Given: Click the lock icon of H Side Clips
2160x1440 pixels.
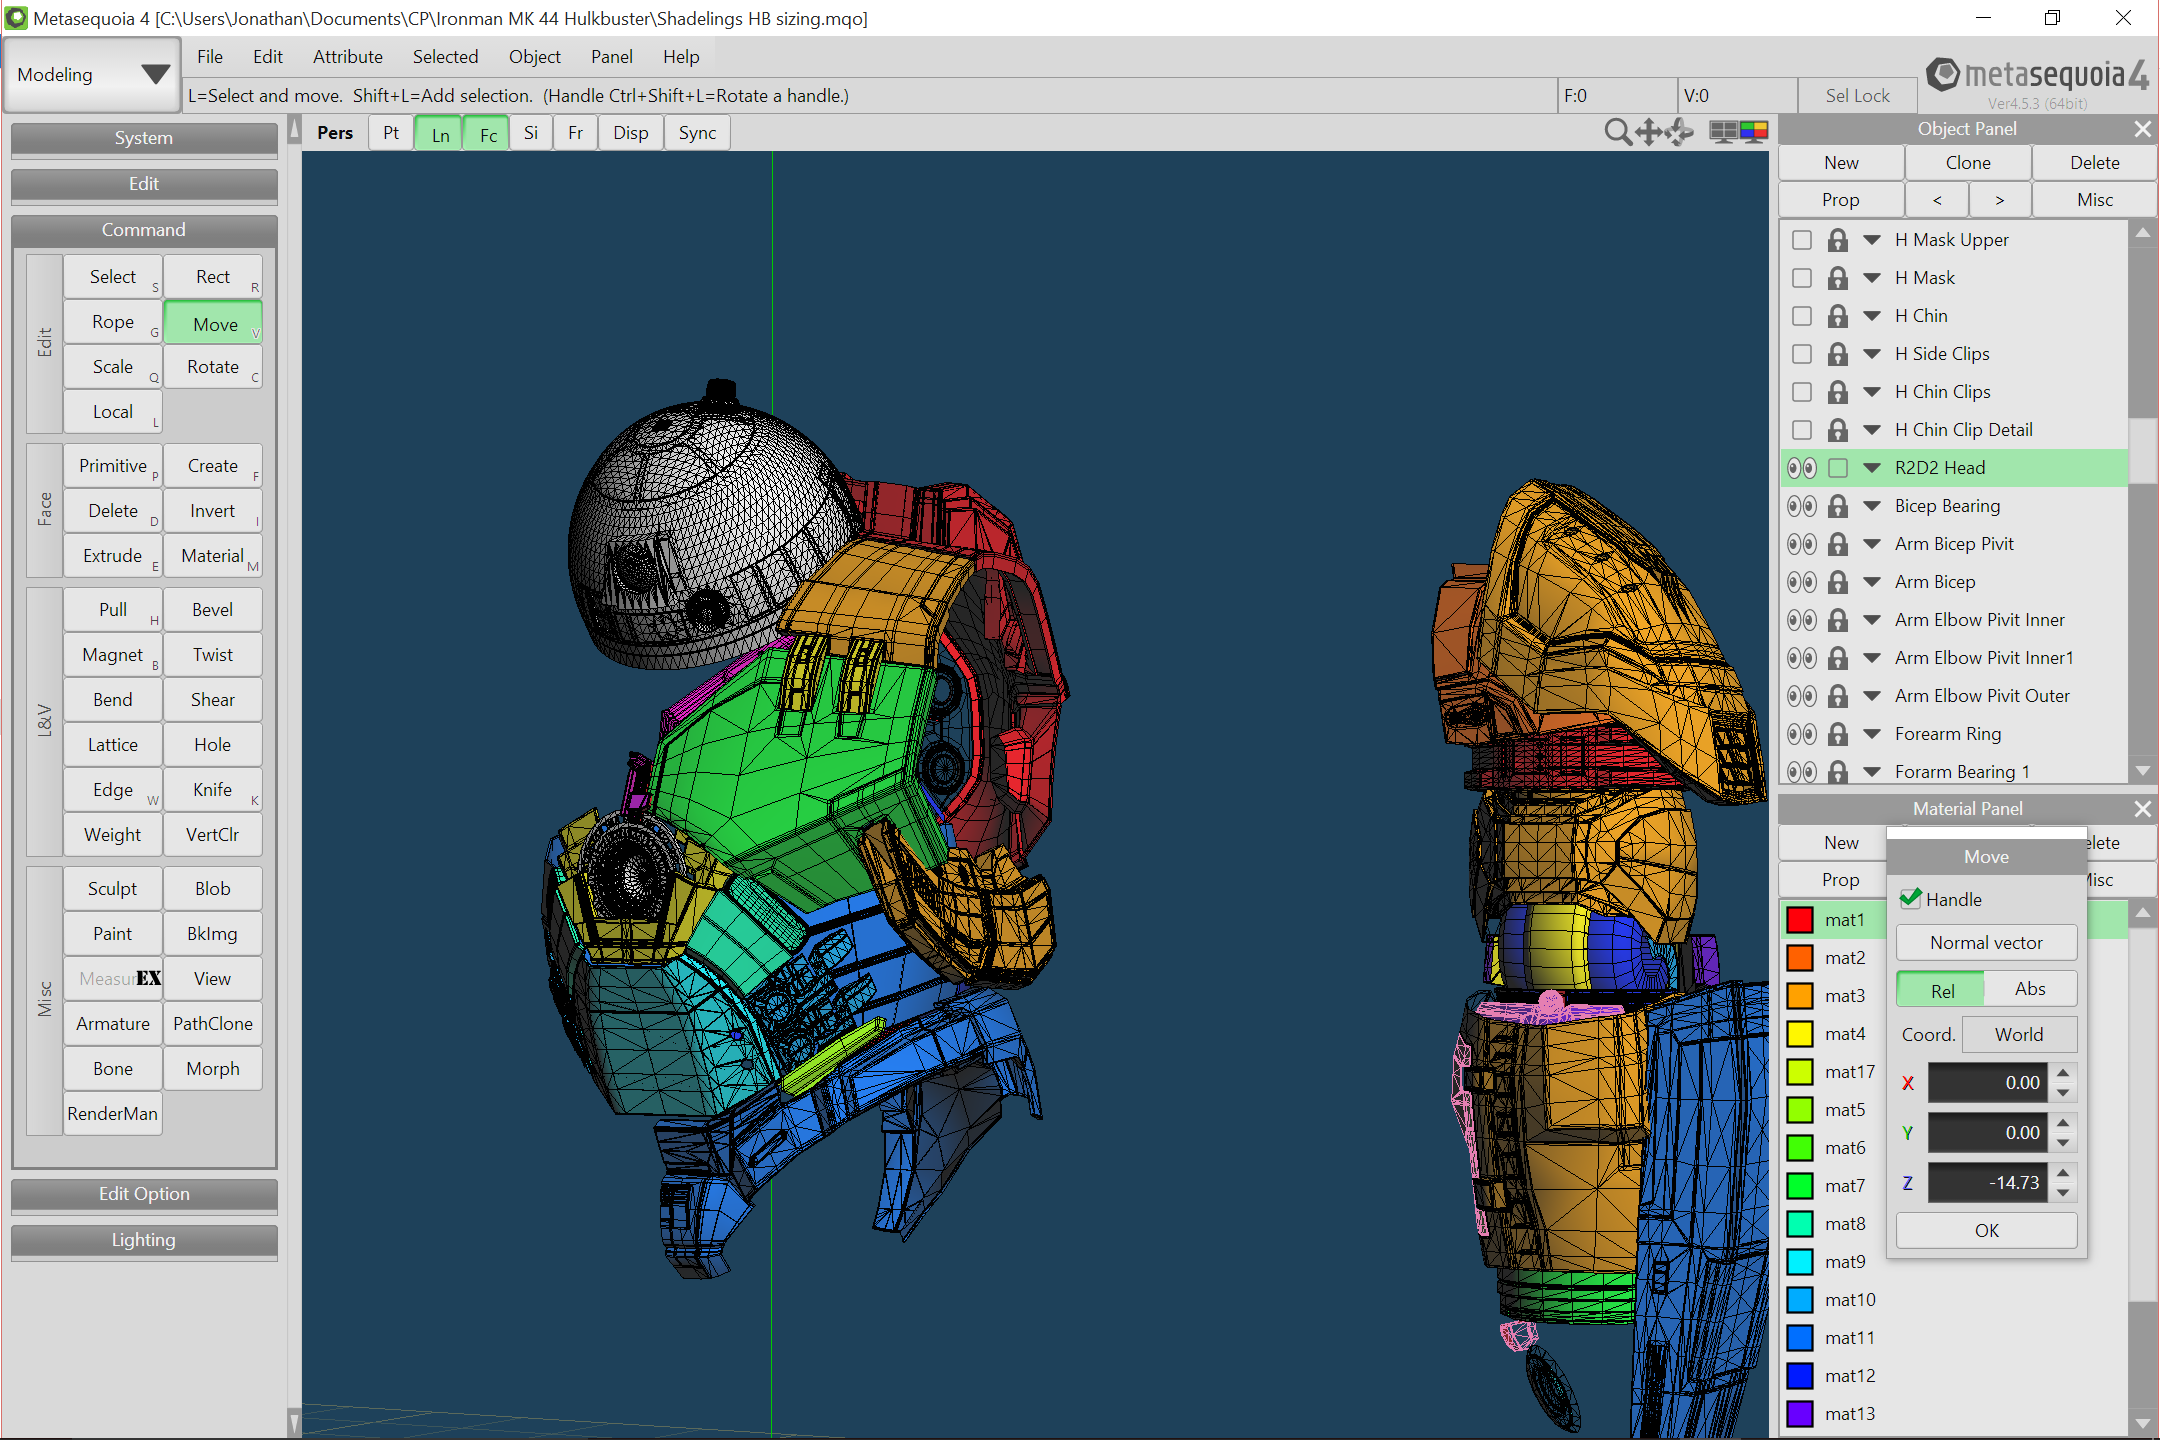Looking at the screenshot, I should coord(1838,354).
